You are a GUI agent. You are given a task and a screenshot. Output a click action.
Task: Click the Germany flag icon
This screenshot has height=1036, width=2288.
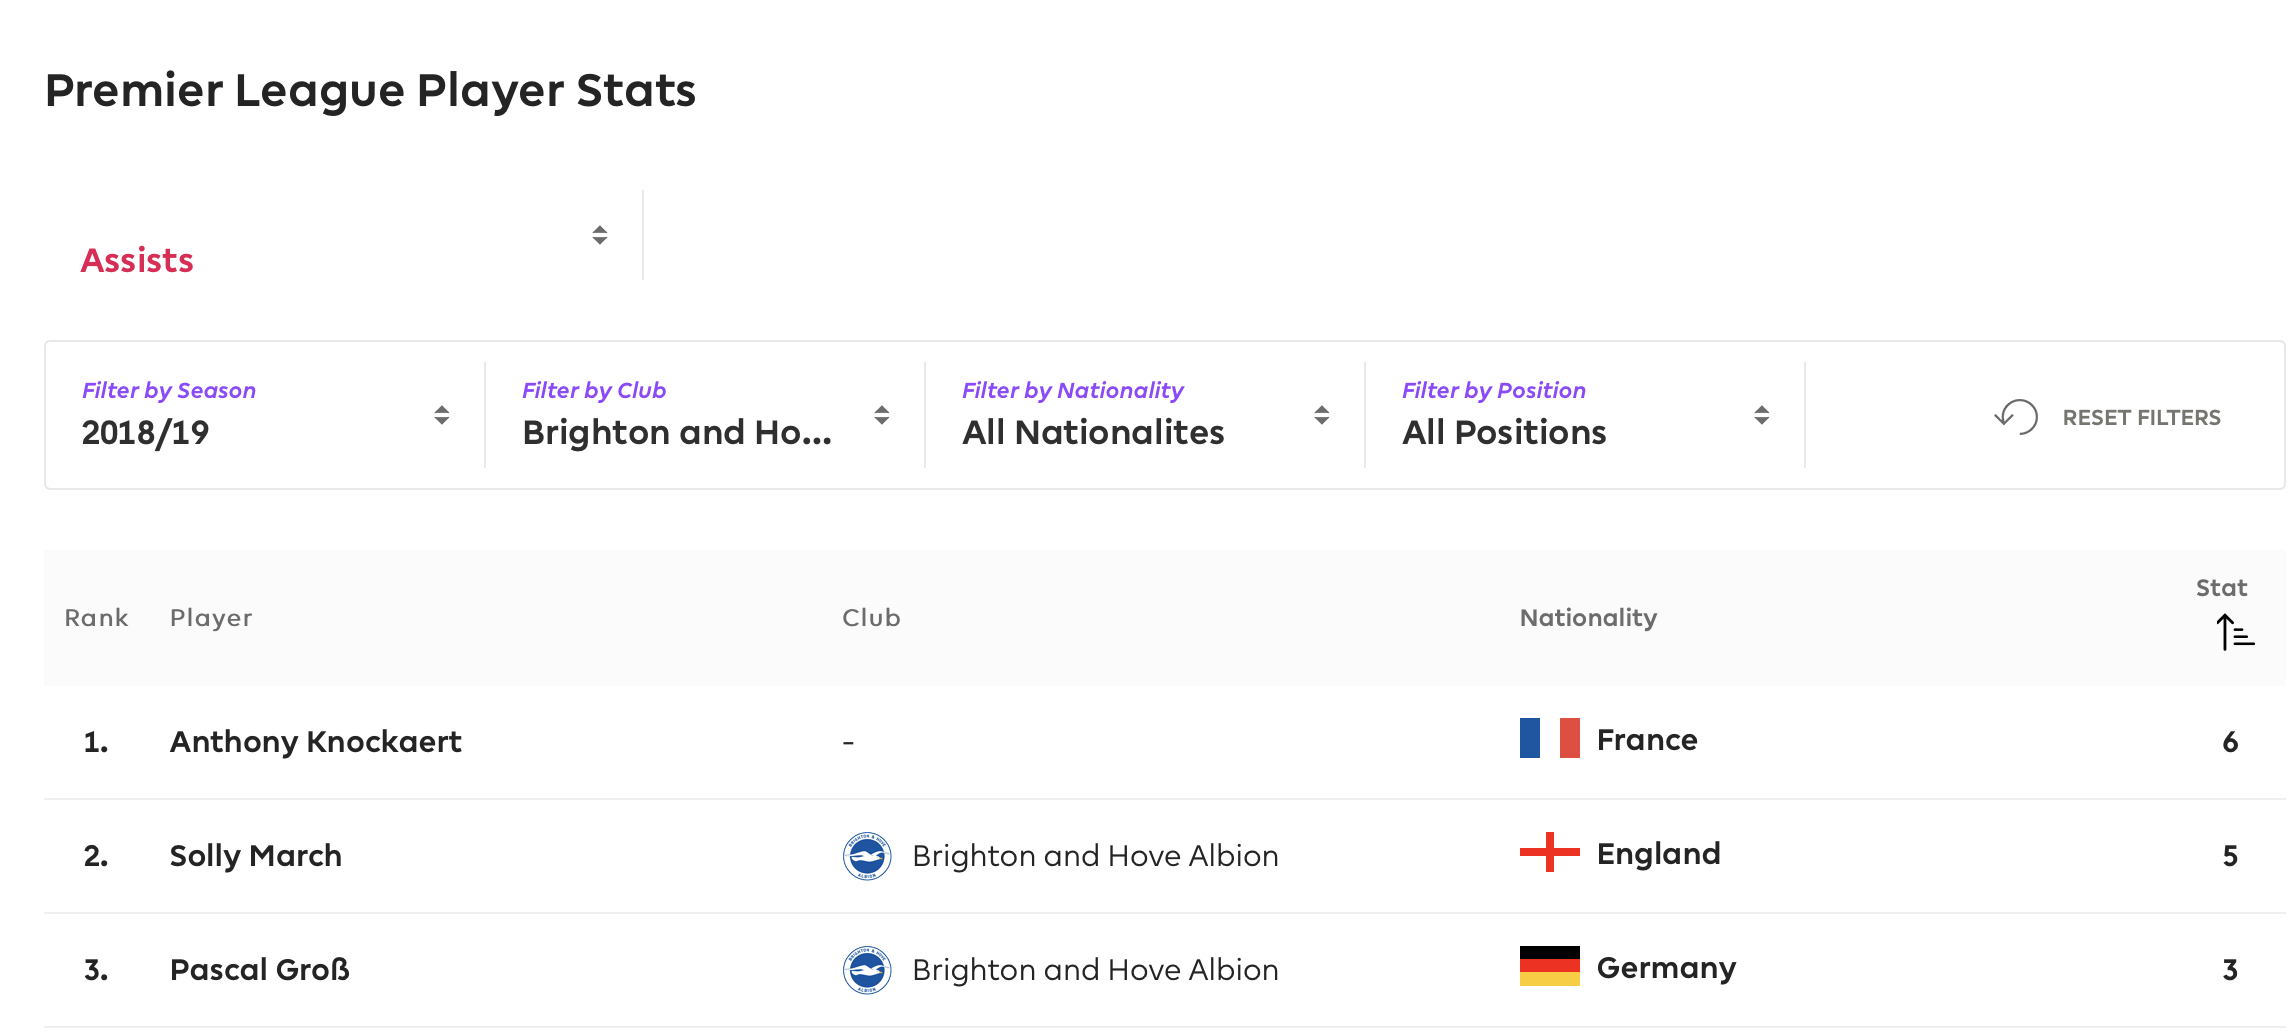click(x=1549, y=966)
